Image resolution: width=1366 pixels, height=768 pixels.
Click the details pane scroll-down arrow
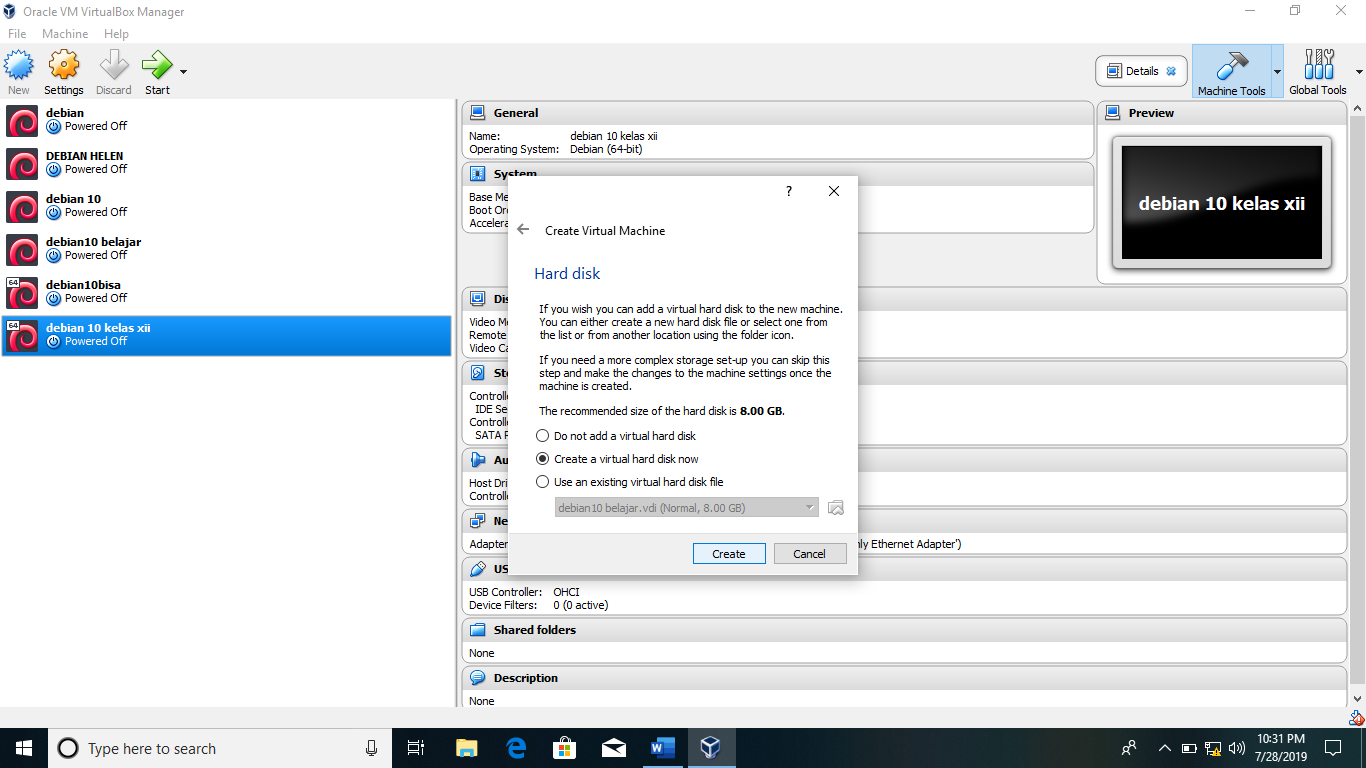[x=1358, y=699]
